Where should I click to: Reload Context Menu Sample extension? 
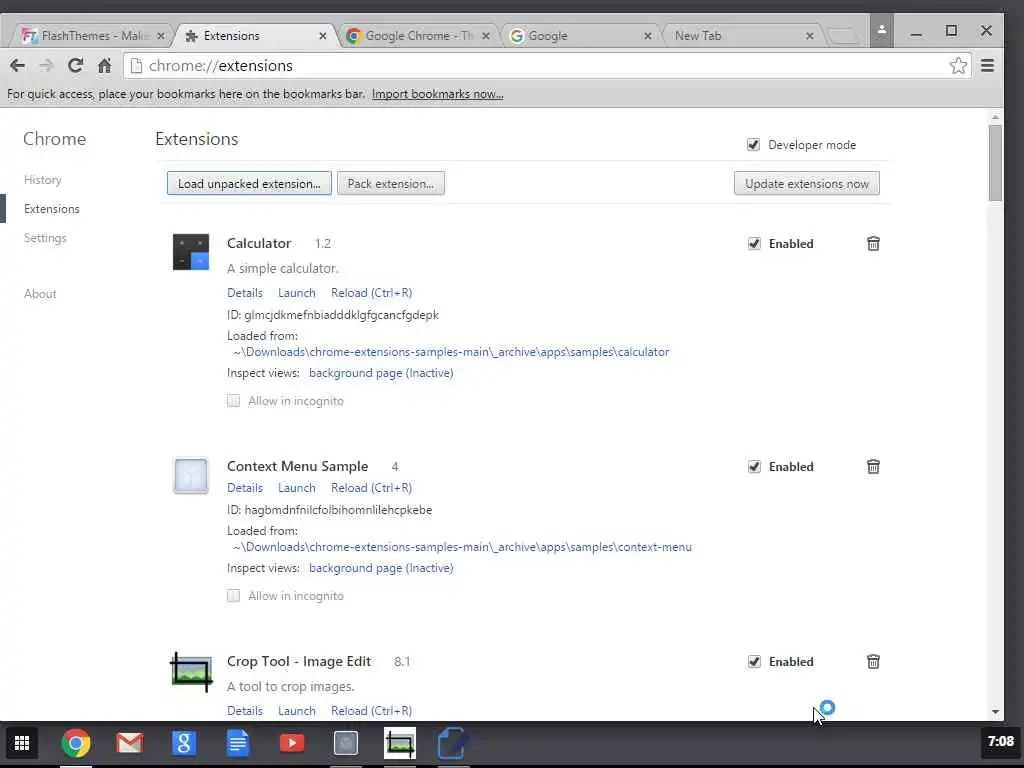pos(372,488)
